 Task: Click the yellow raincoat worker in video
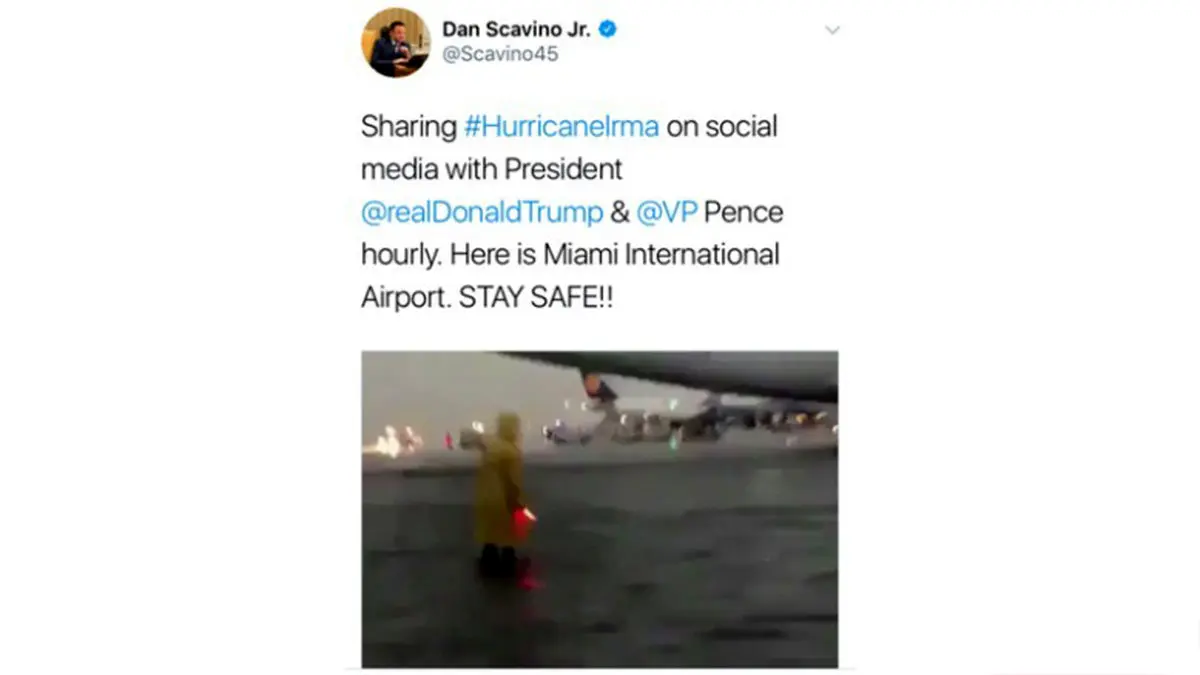pos(498,490)
